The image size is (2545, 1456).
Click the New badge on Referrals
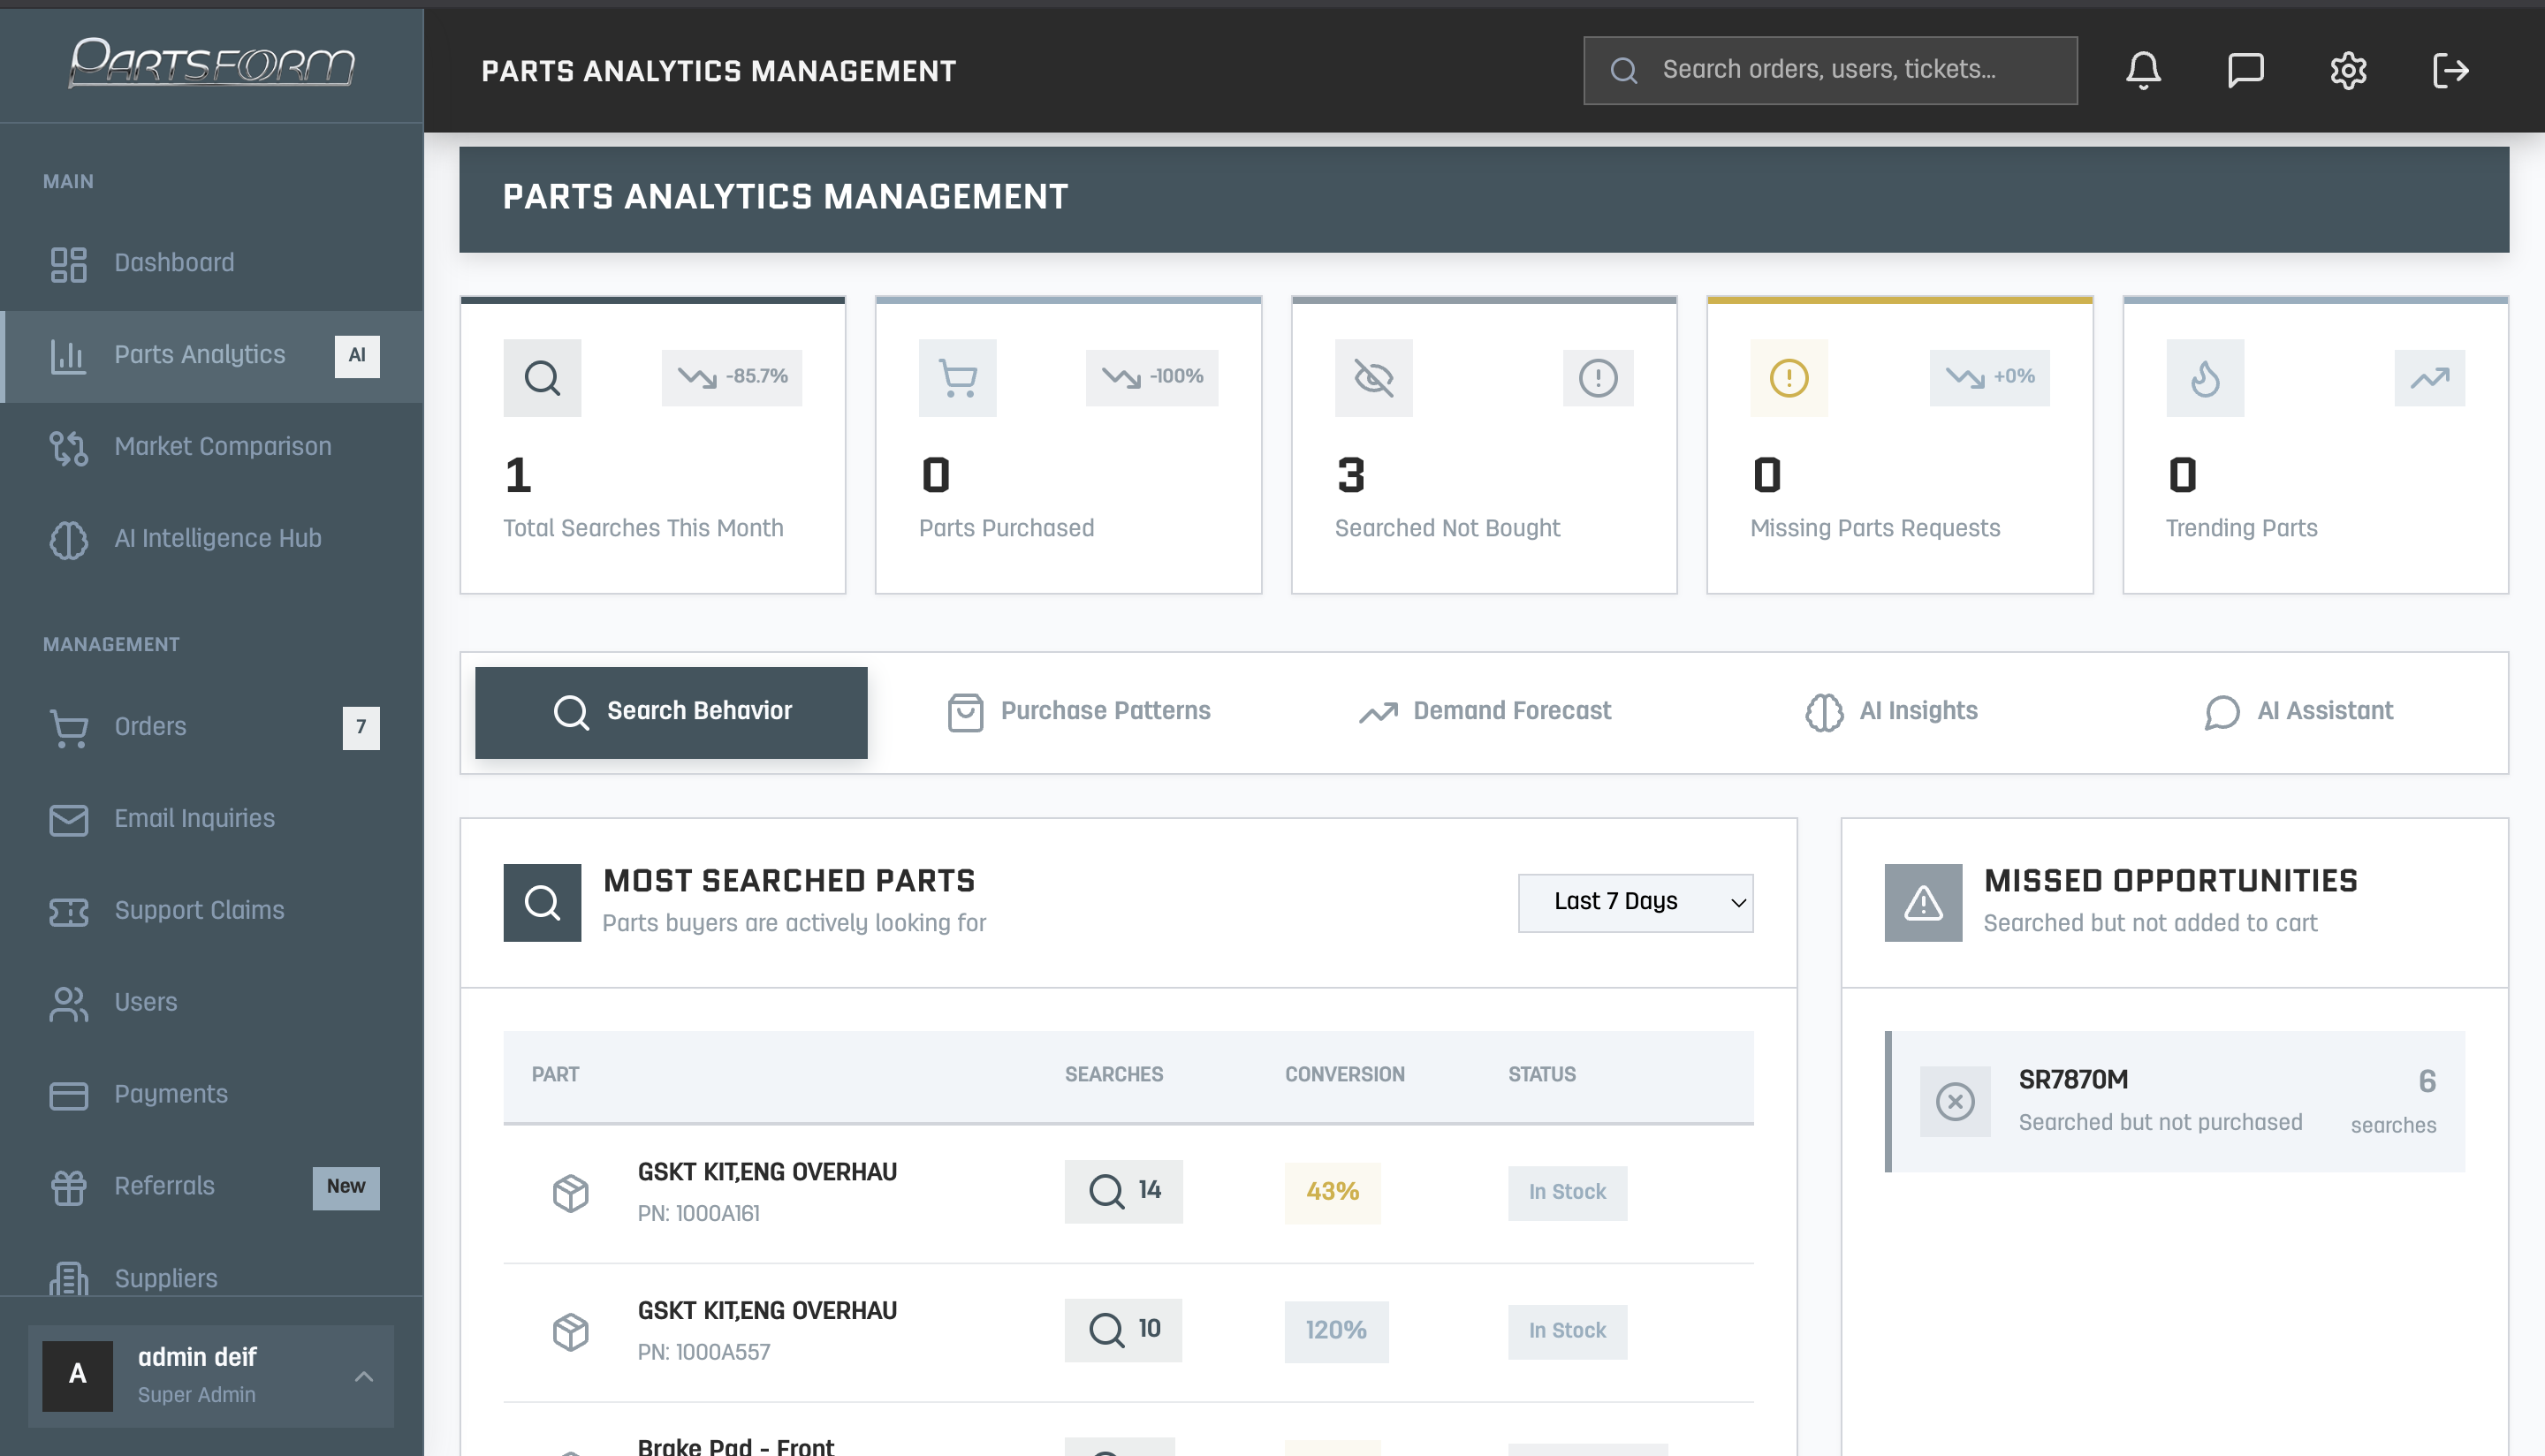[346, 1188]
